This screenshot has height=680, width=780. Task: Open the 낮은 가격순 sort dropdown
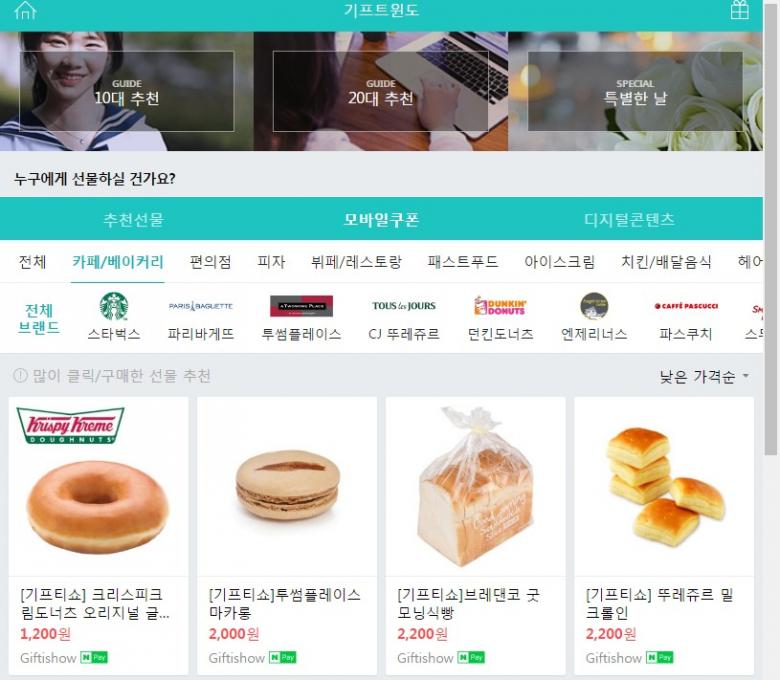[704, 377]
